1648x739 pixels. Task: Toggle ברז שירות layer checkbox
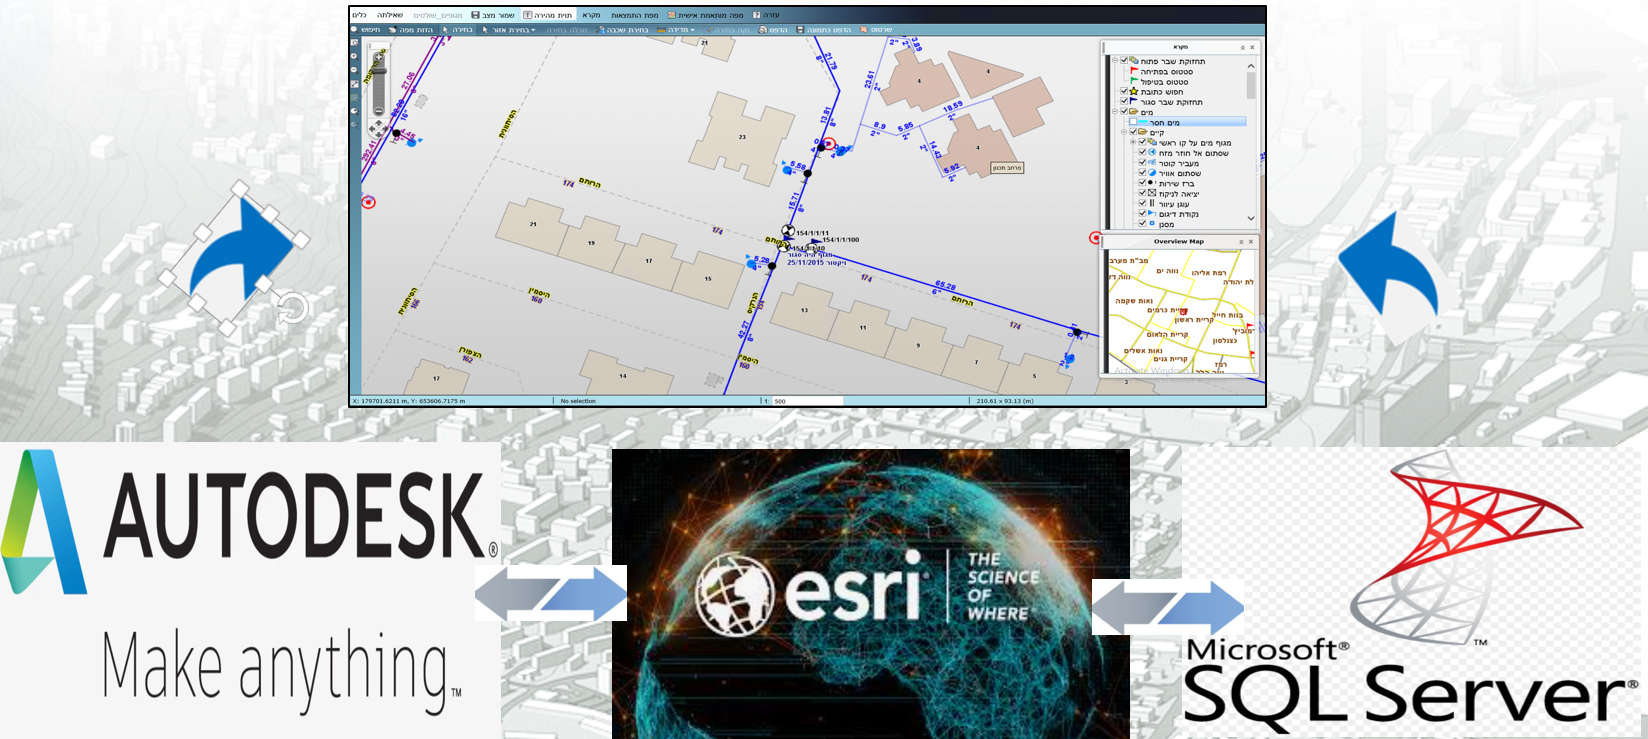pos(1142,182)
